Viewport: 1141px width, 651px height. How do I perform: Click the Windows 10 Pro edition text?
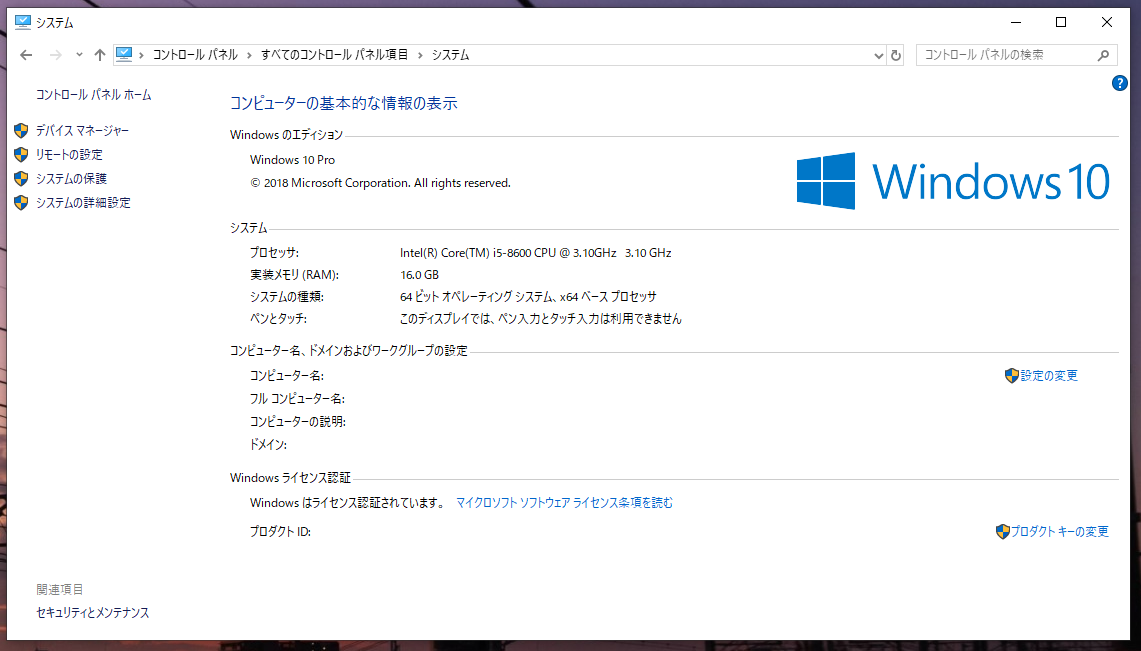click(x=293, y=160)
